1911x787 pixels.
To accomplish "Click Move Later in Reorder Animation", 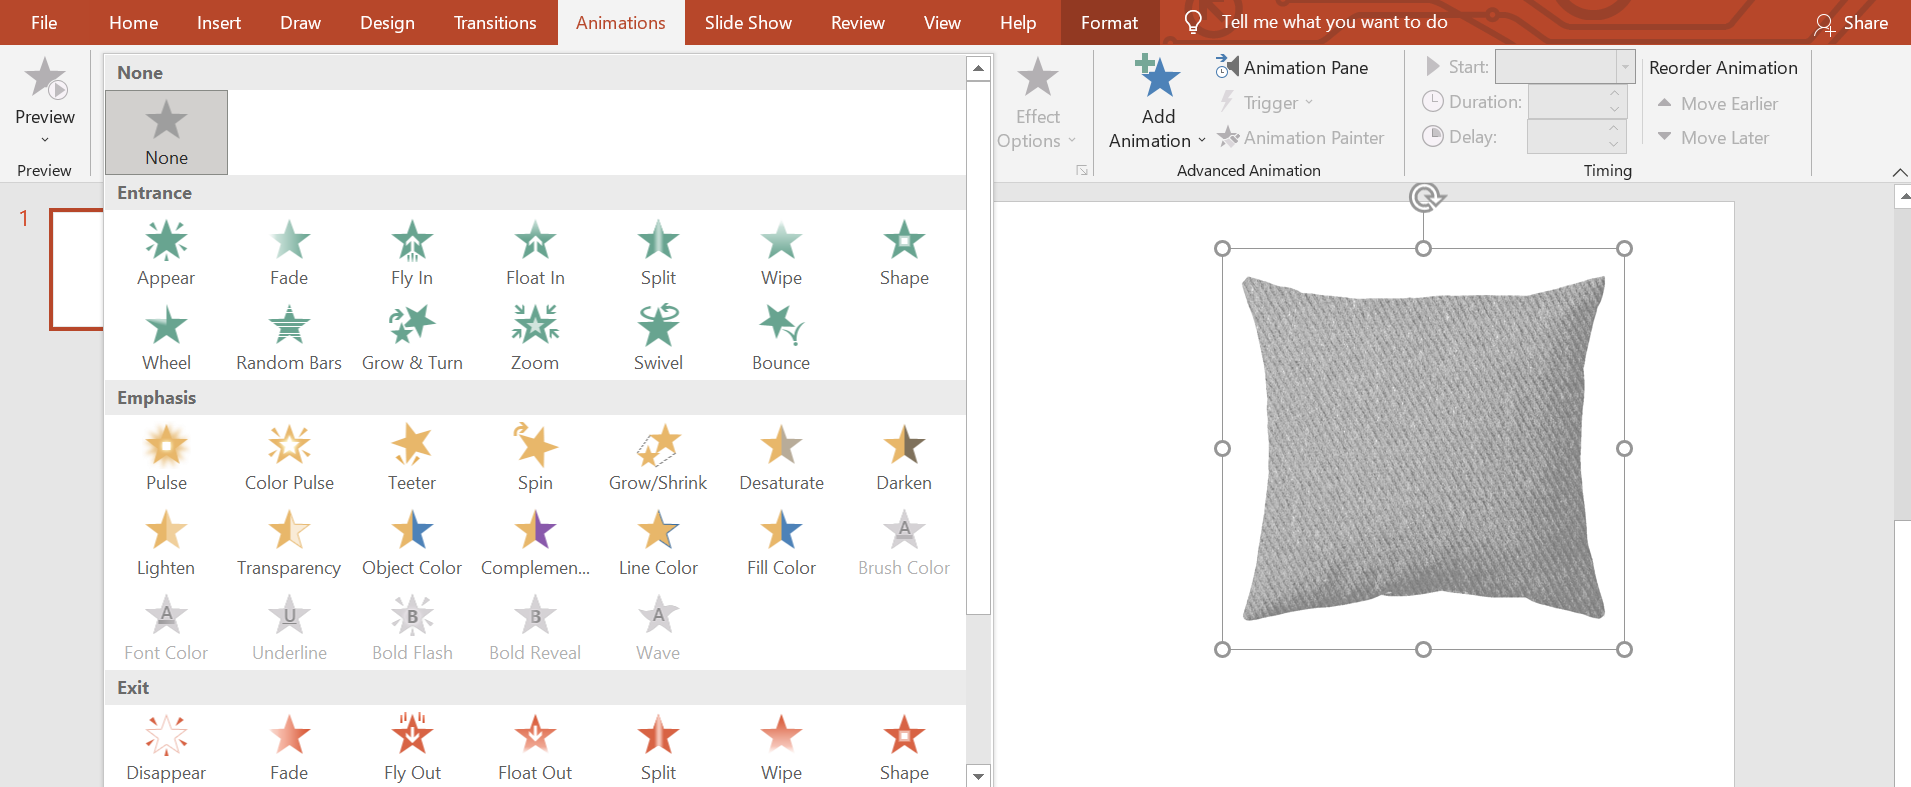I will click(1713, 137).
